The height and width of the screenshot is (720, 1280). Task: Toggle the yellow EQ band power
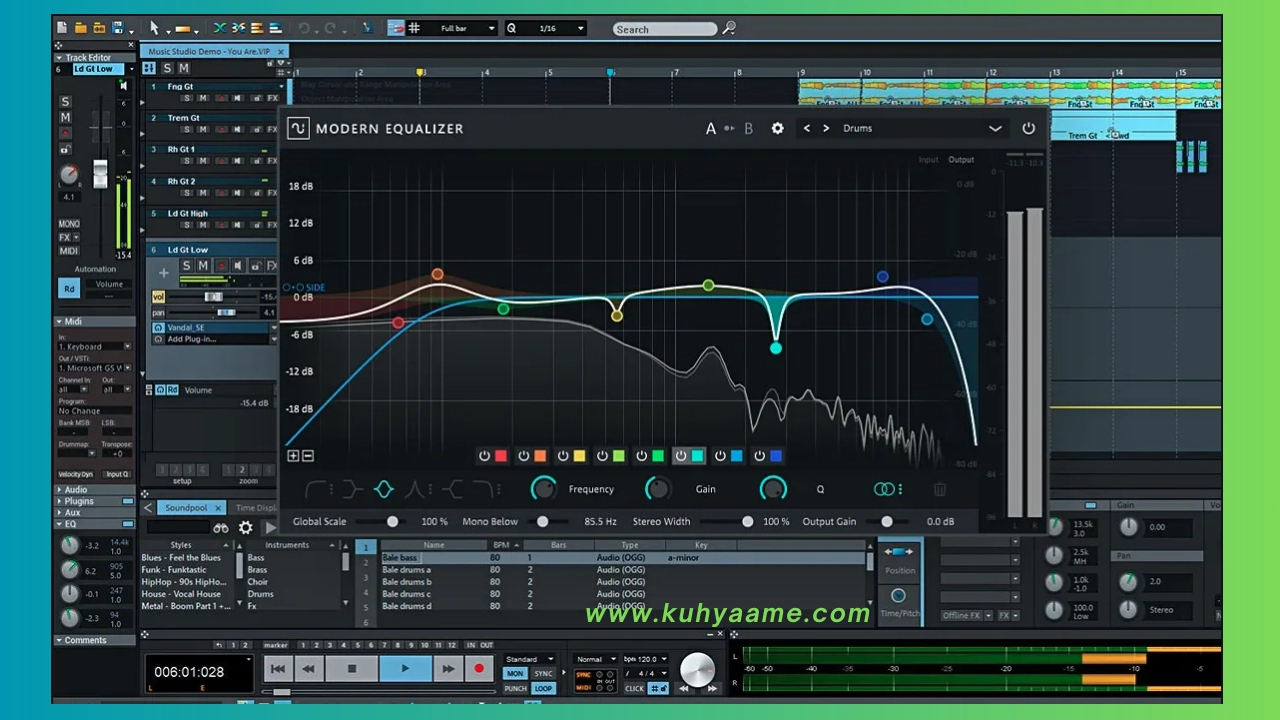click(563, 456)
